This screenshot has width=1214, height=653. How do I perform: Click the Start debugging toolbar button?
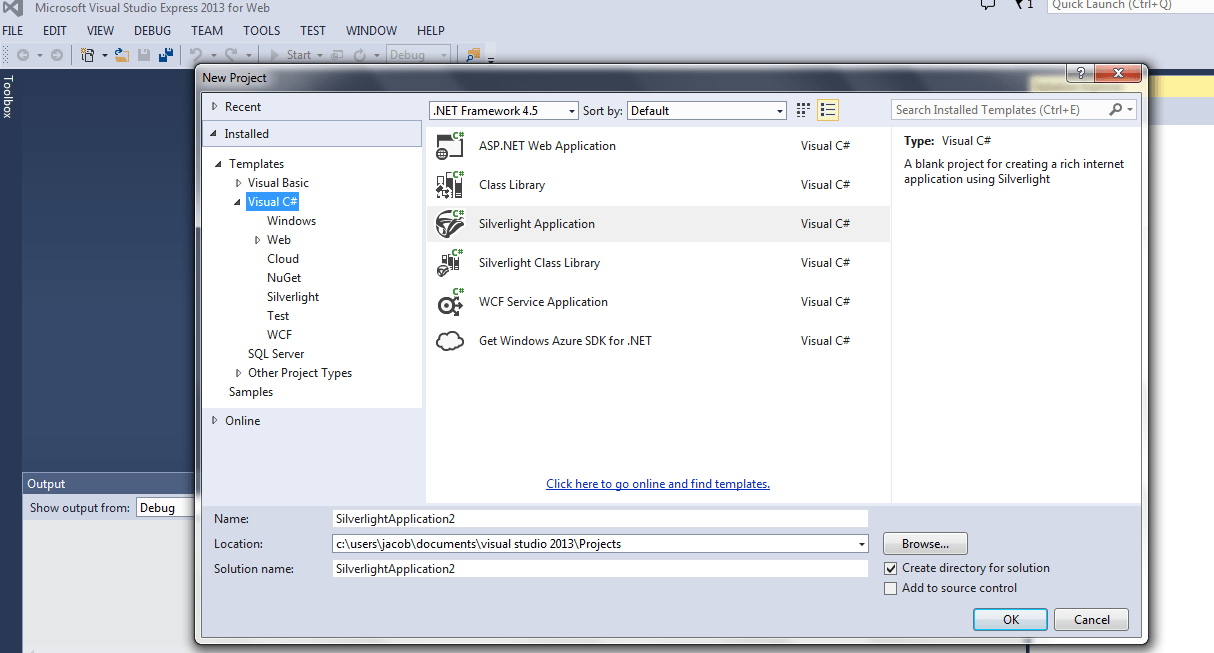[292, 55]
